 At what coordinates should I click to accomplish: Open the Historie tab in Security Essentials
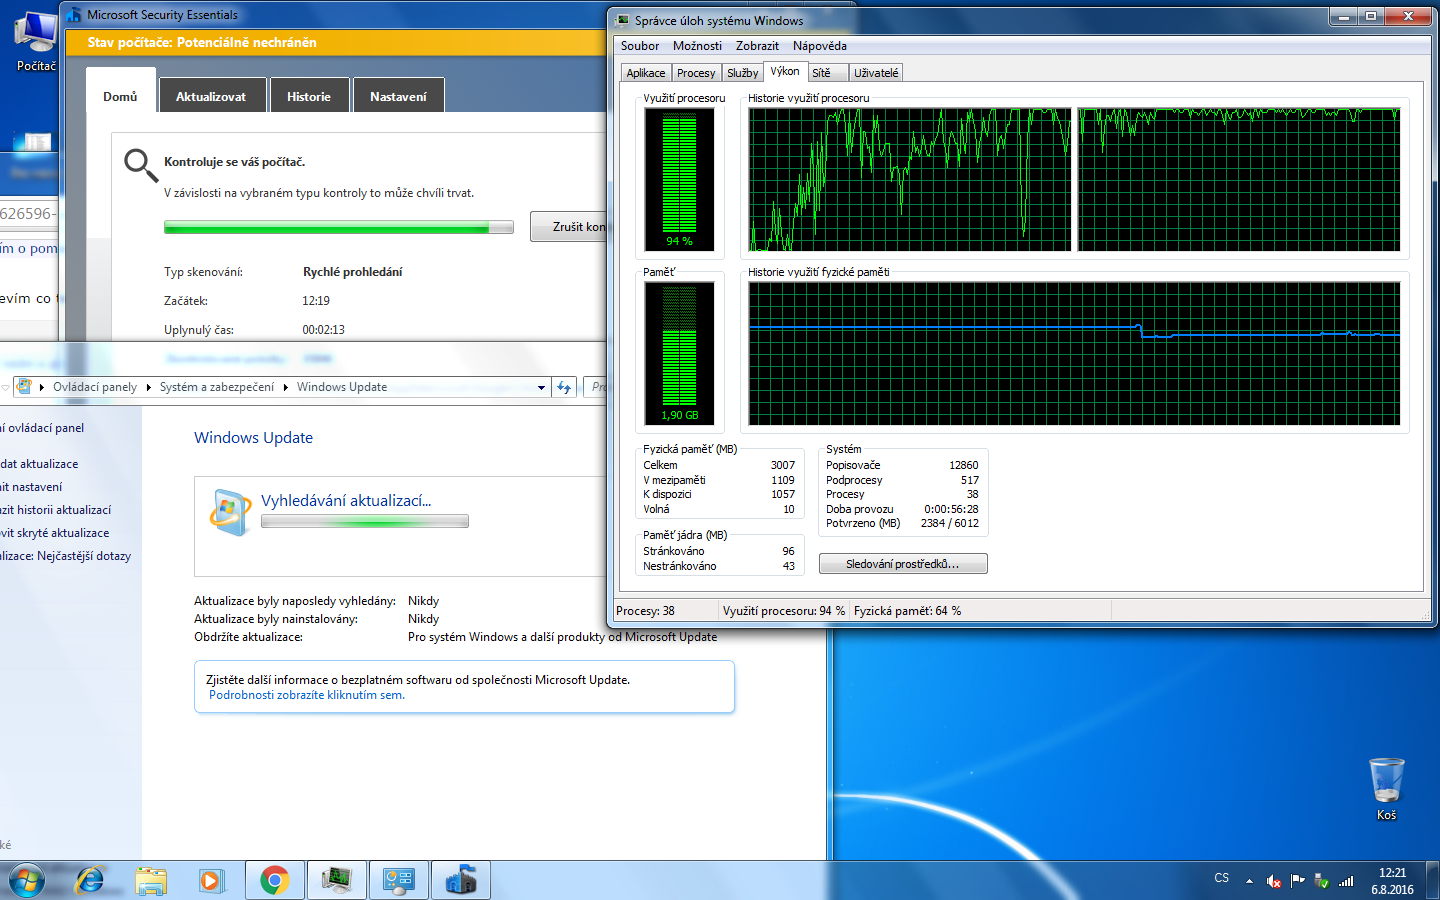click(309, 96)
